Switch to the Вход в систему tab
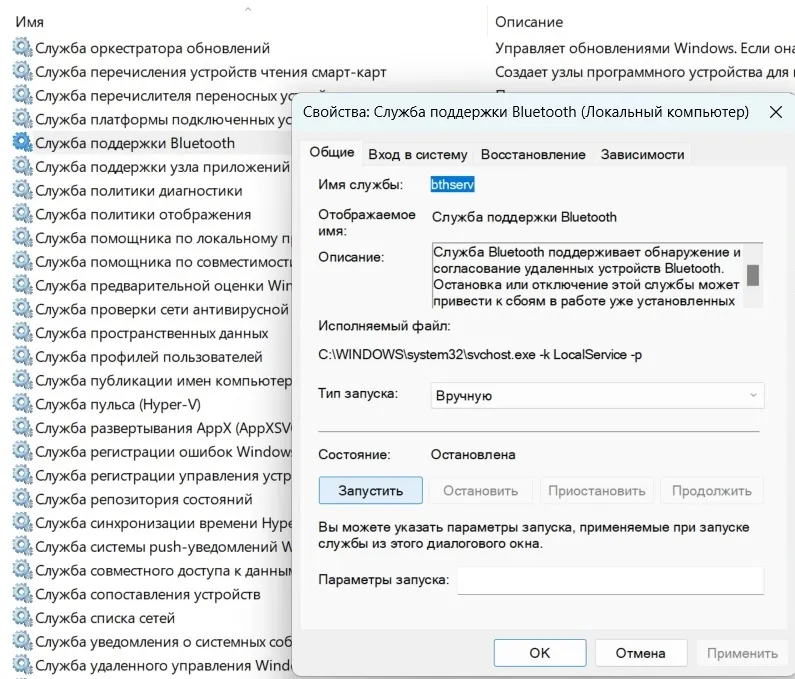Image resolution: width=795 pixels, height=679 pixels. (x=418, y=155)
